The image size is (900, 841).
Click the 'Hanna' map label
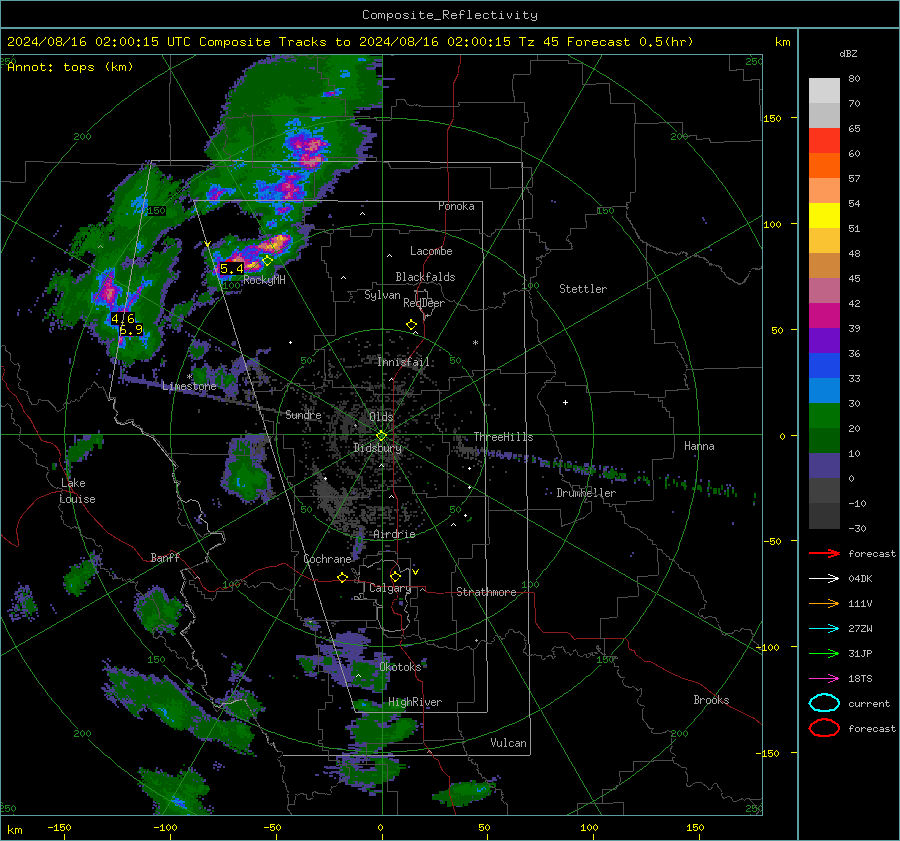(699, 446)
